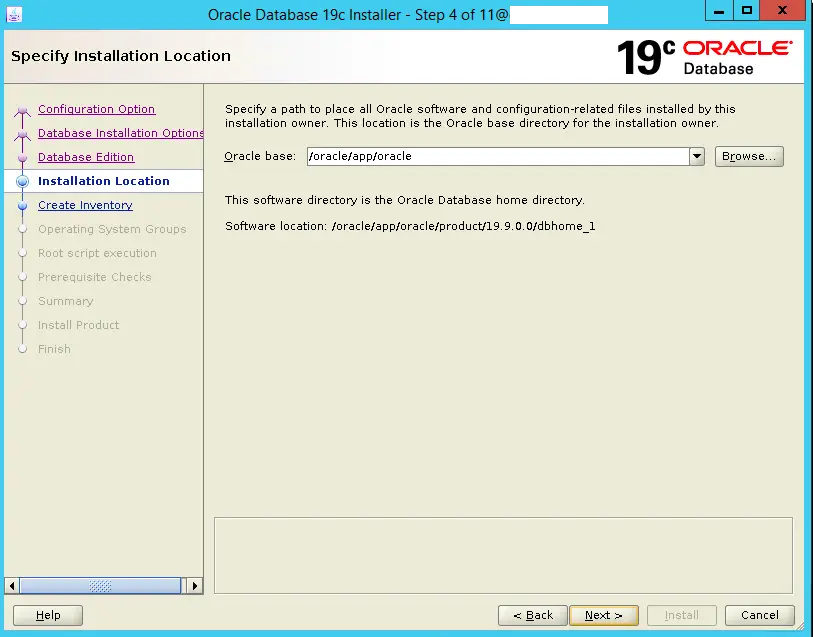Click the Java installer window icon
The width and height of the screenshot is (813, 637).
14,15
